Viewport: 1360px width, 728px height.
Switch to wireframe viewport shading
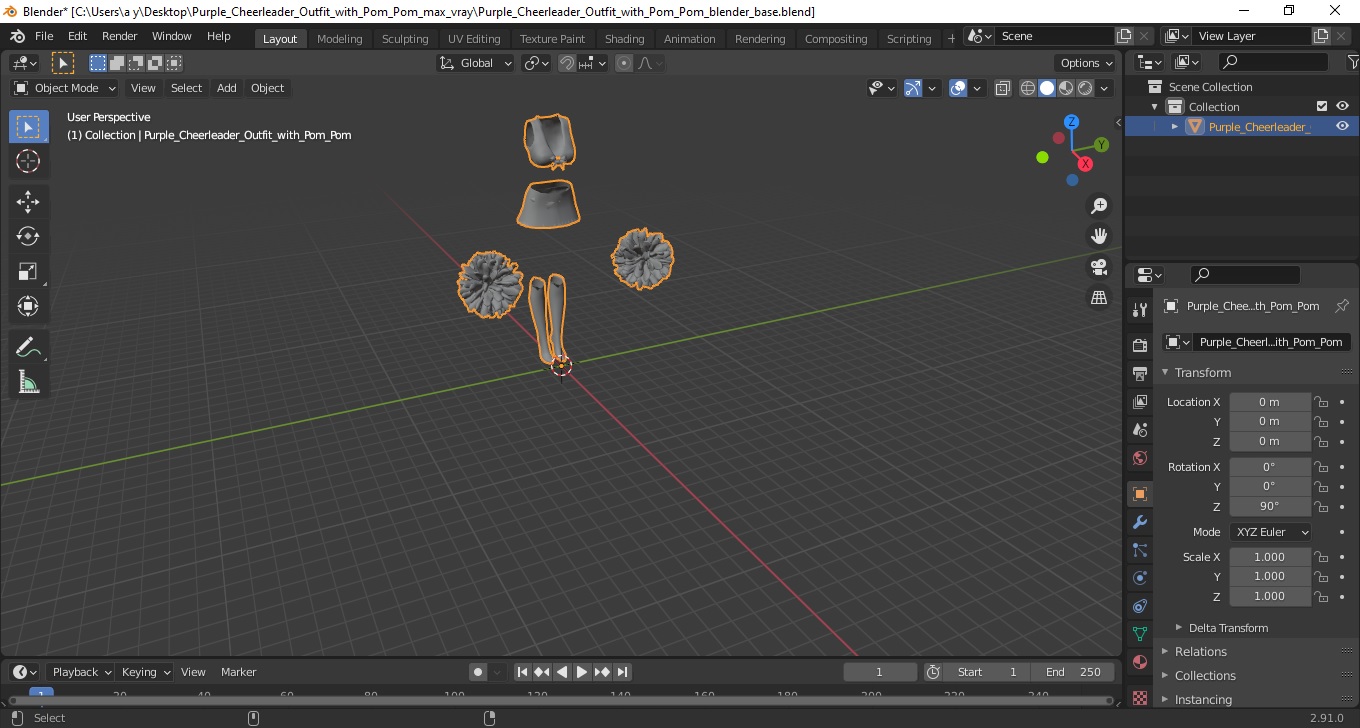1028,88
